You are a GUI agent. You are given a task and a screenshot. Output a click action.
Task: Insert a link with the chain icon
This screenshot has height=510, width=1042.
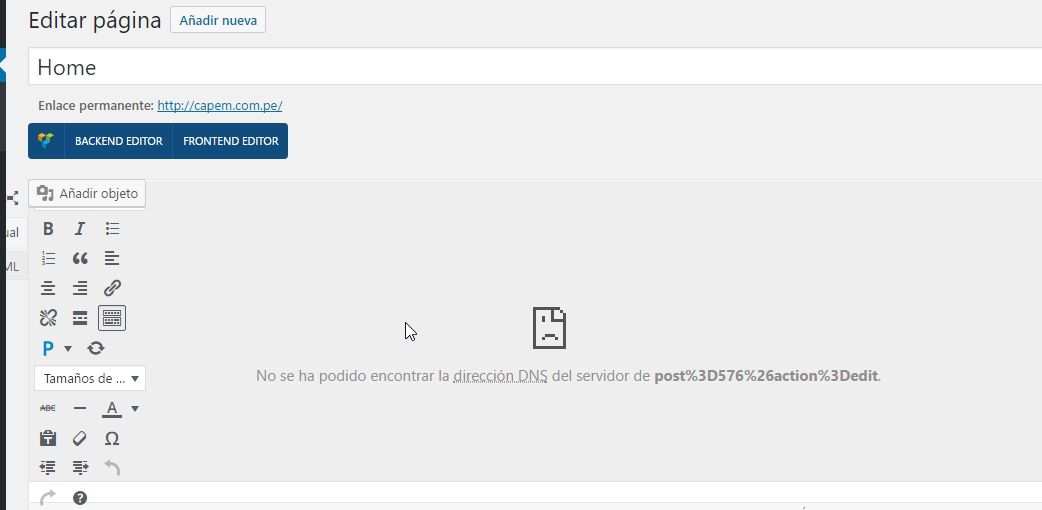click(112, 288)
